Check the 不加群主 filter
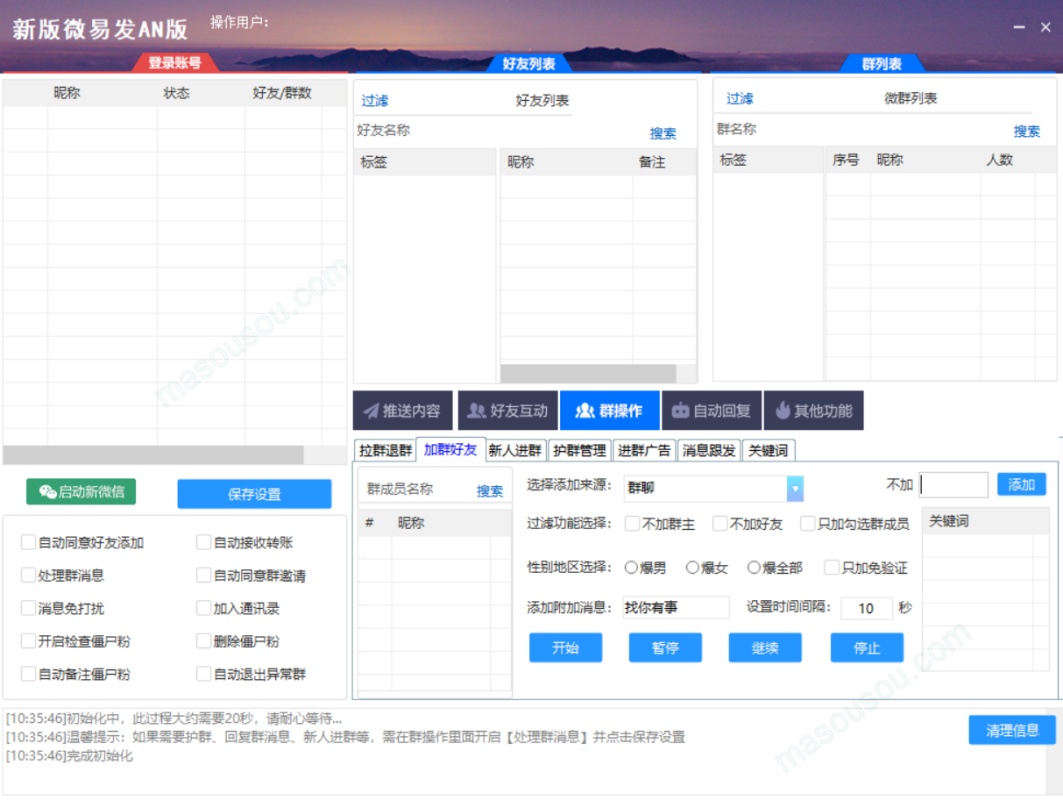 632,523
